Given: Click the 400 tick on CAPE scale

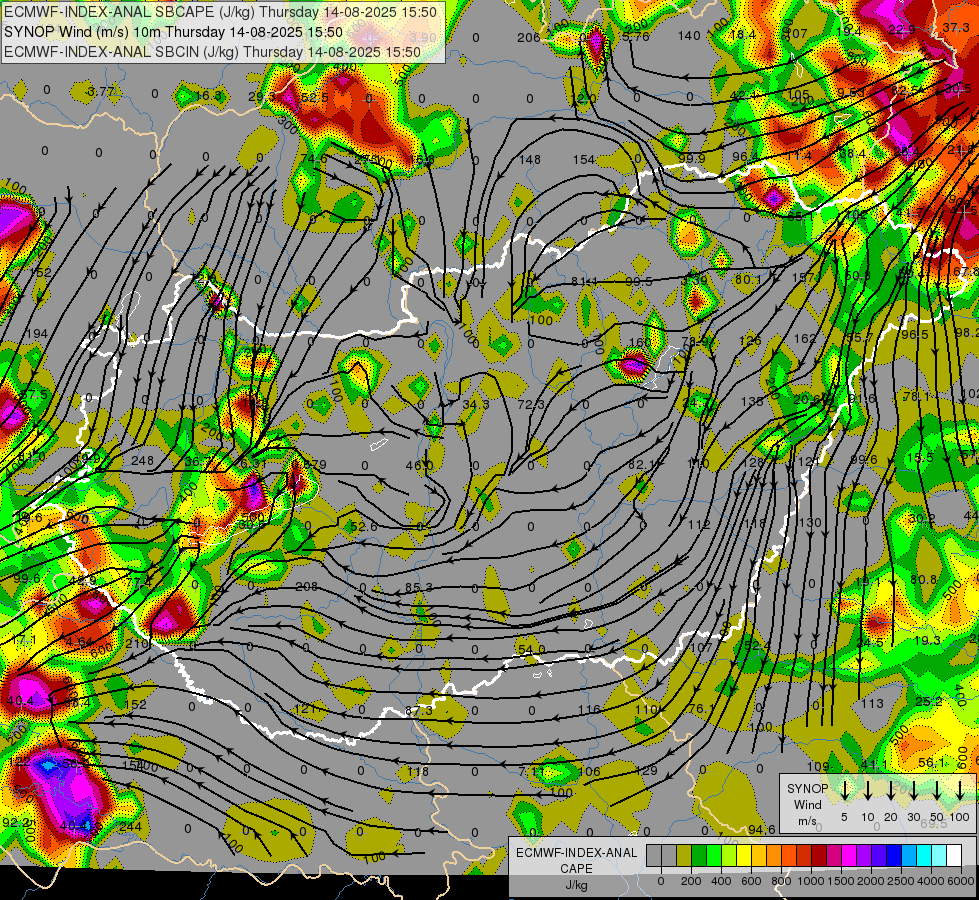Looking at the screenshot, I should (721, 881).
